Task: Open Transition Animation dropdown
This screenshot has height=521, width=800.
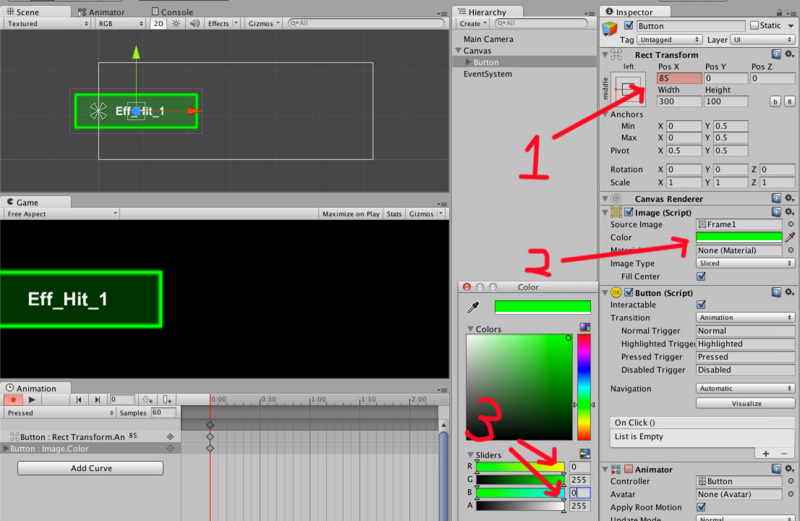Action: (745, 317)
